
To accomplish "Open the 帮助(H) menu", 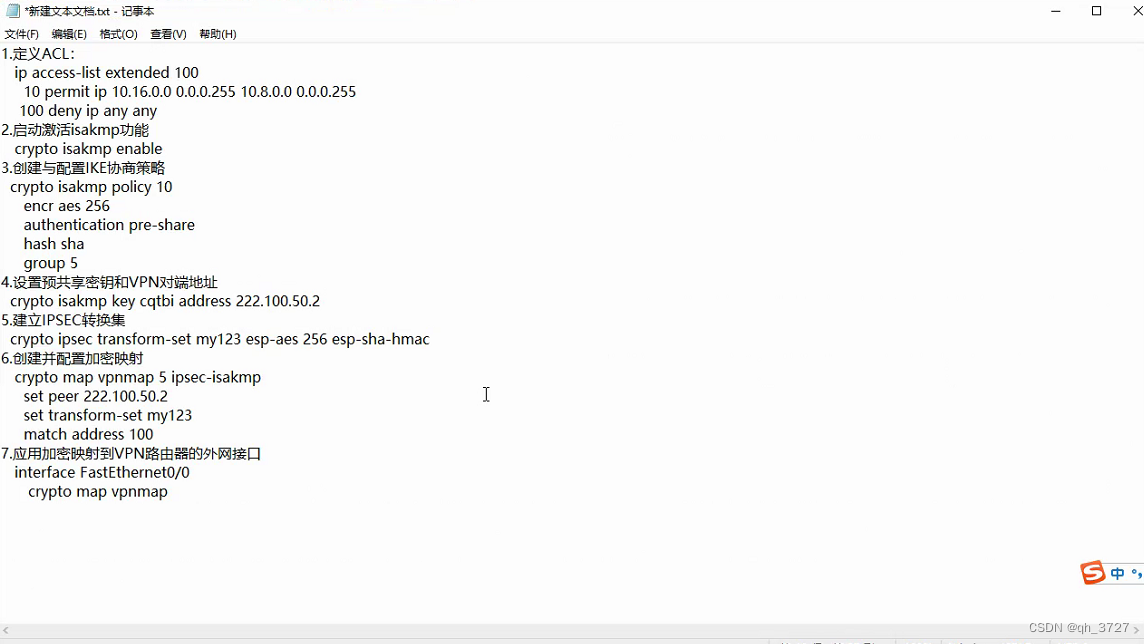I will pos(217,34).
